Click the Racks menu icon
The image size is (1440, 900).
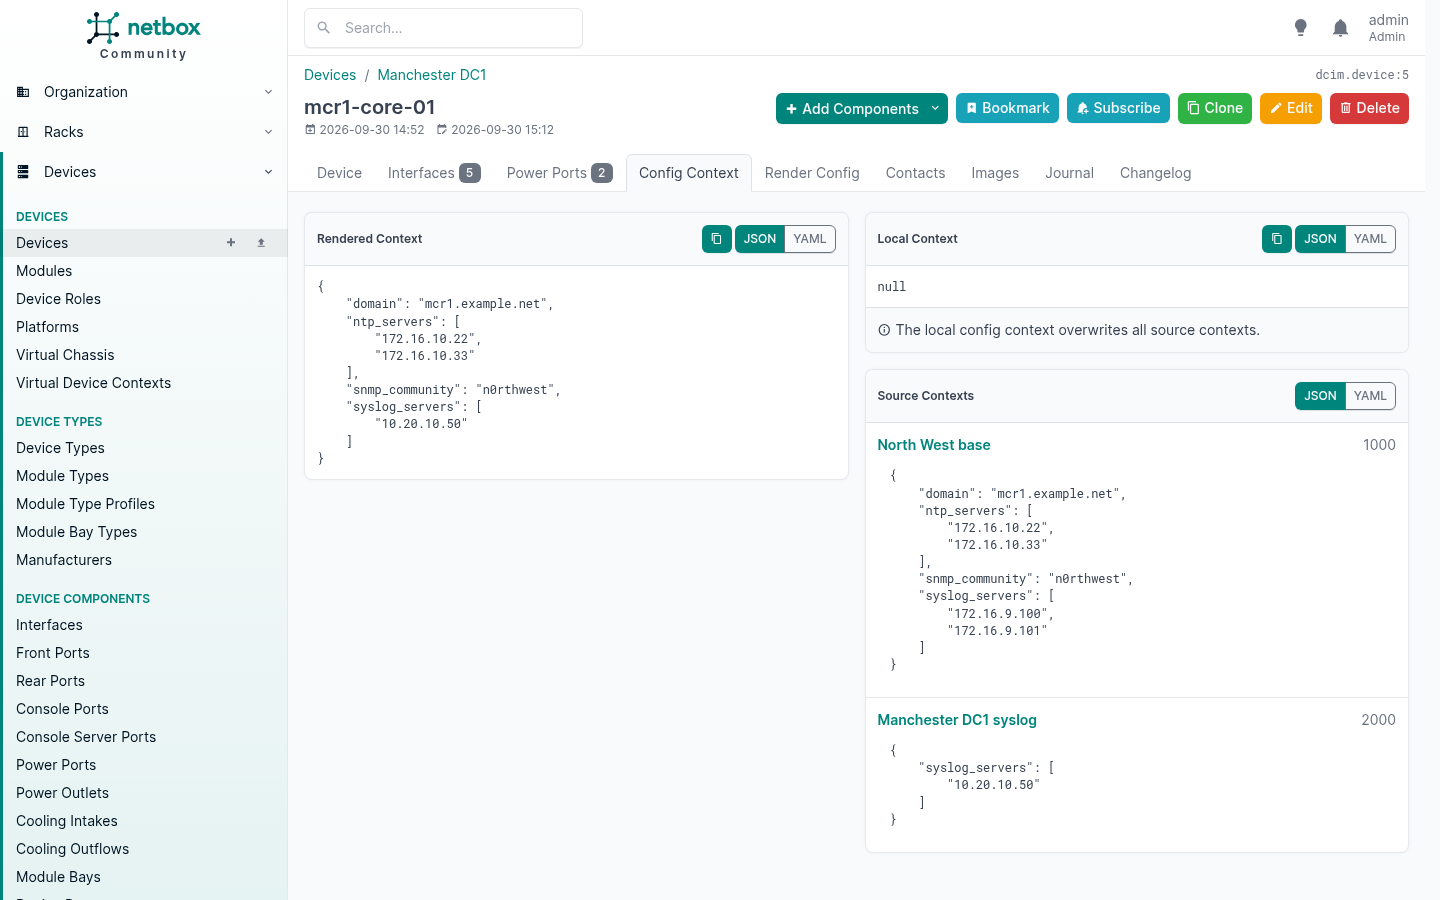[23, 132]
